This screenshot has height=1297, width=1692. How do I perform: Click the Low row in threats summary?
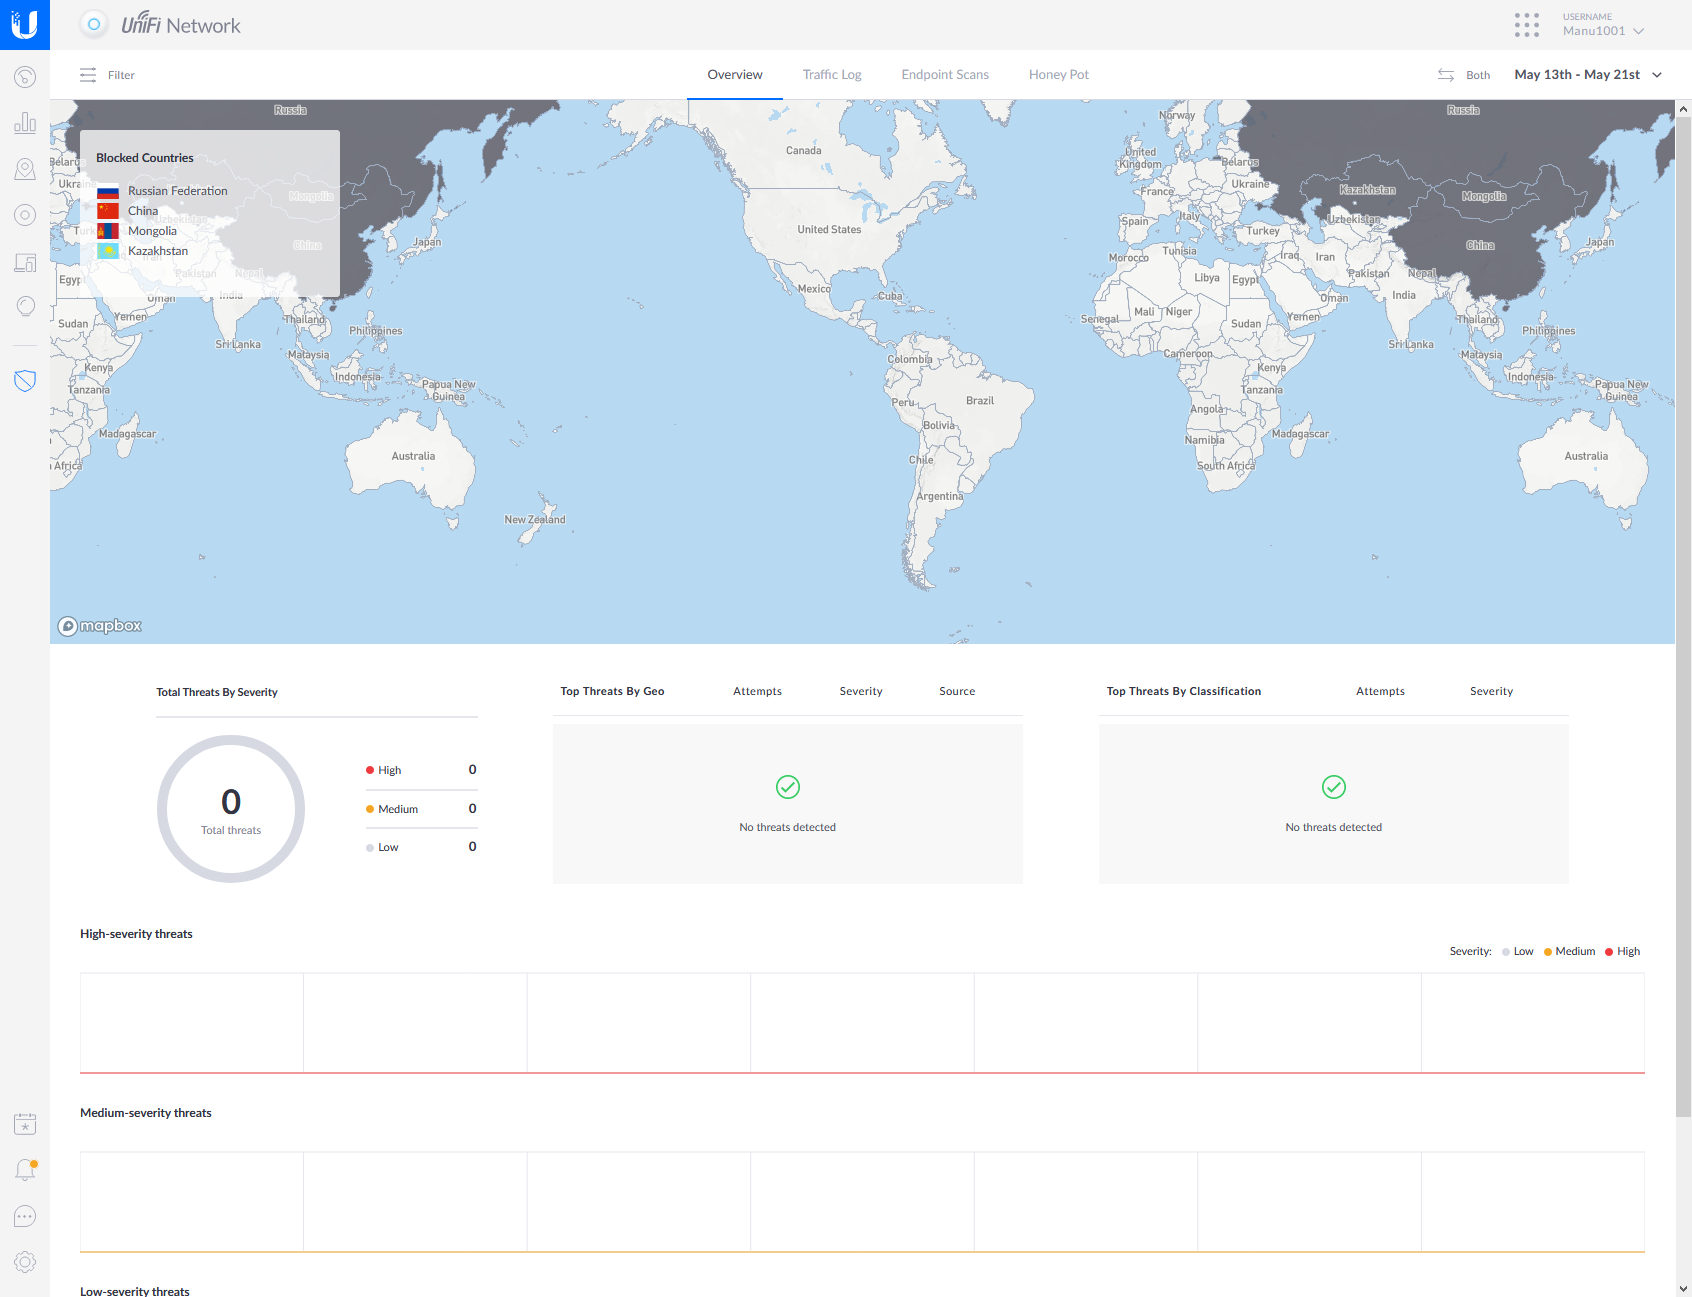[421, 847]
